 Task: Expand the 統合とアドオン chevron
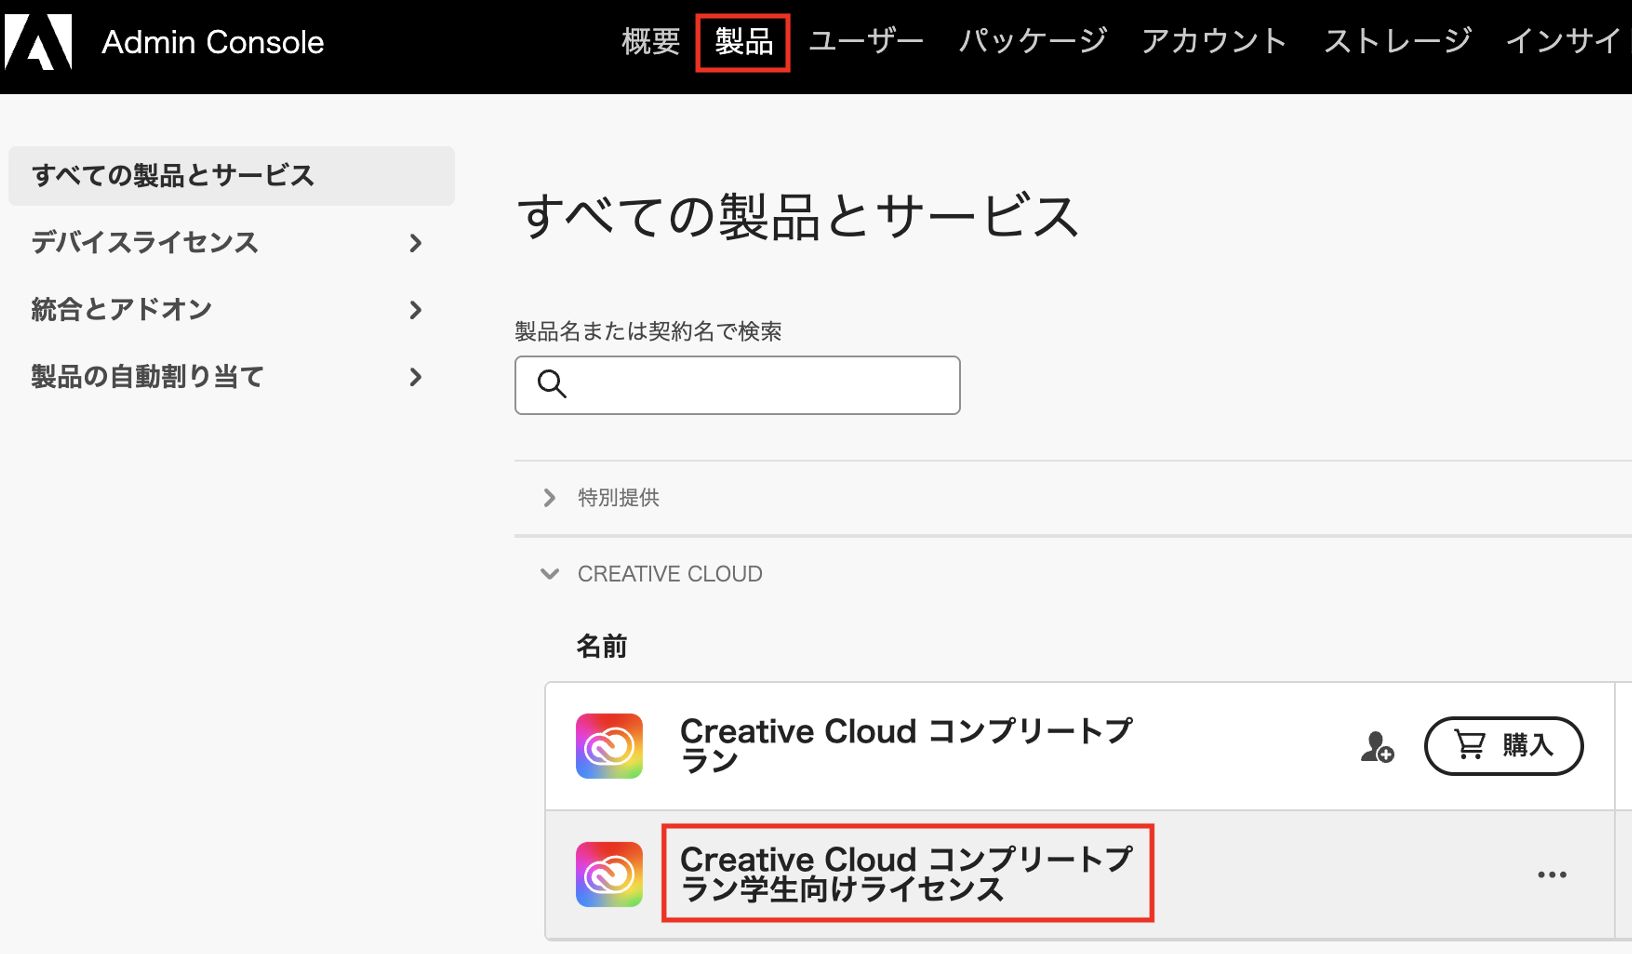pos(416,310)
